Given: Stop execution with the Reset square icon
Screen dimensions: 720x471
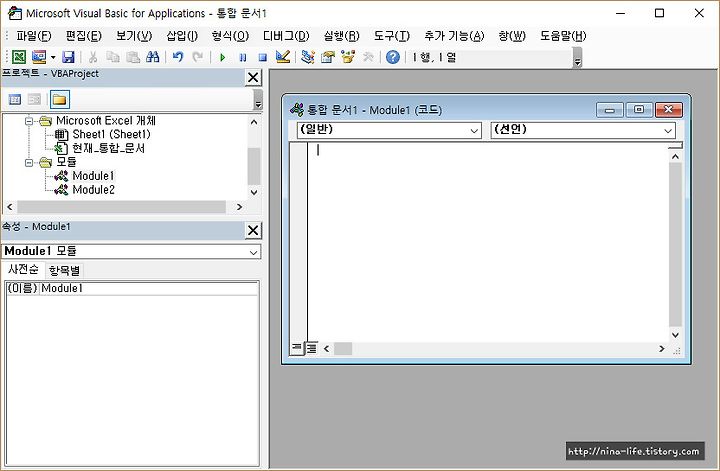Looking at the screenshot, I should click(263, 57).
